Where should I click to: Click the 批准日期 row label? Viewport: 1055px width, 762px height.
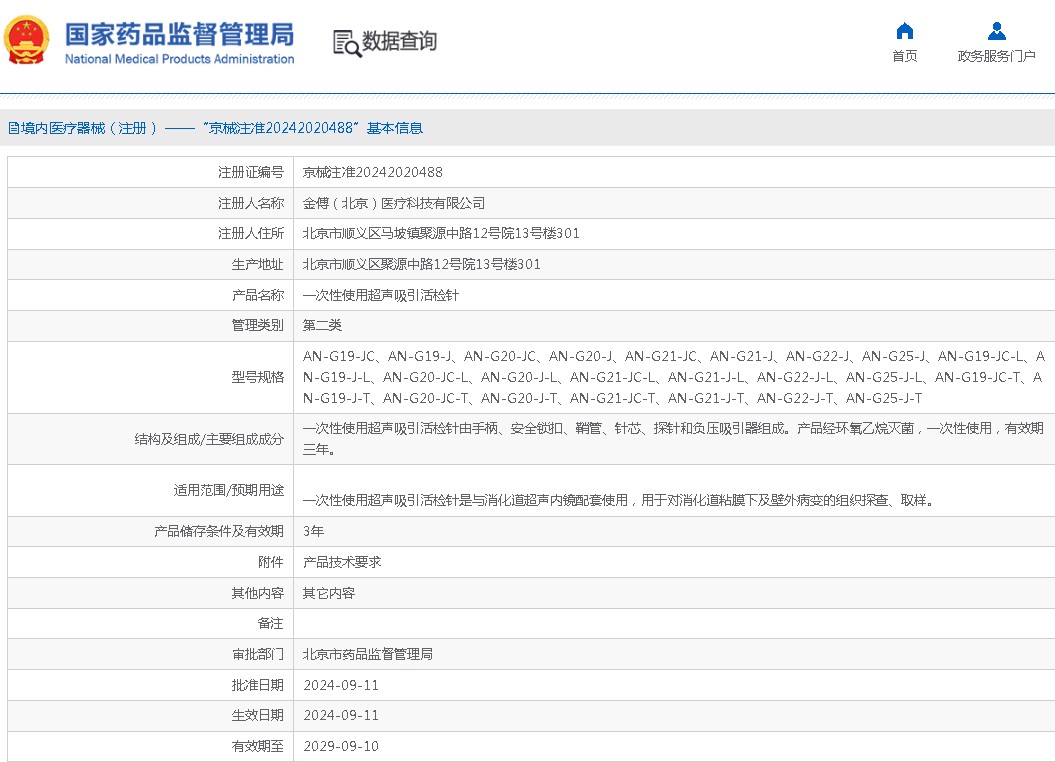258,685
